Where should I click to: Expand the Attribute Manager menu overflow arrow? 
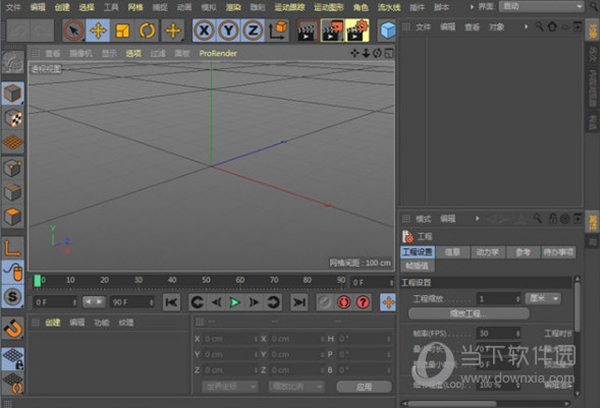[x=477, y=219]
